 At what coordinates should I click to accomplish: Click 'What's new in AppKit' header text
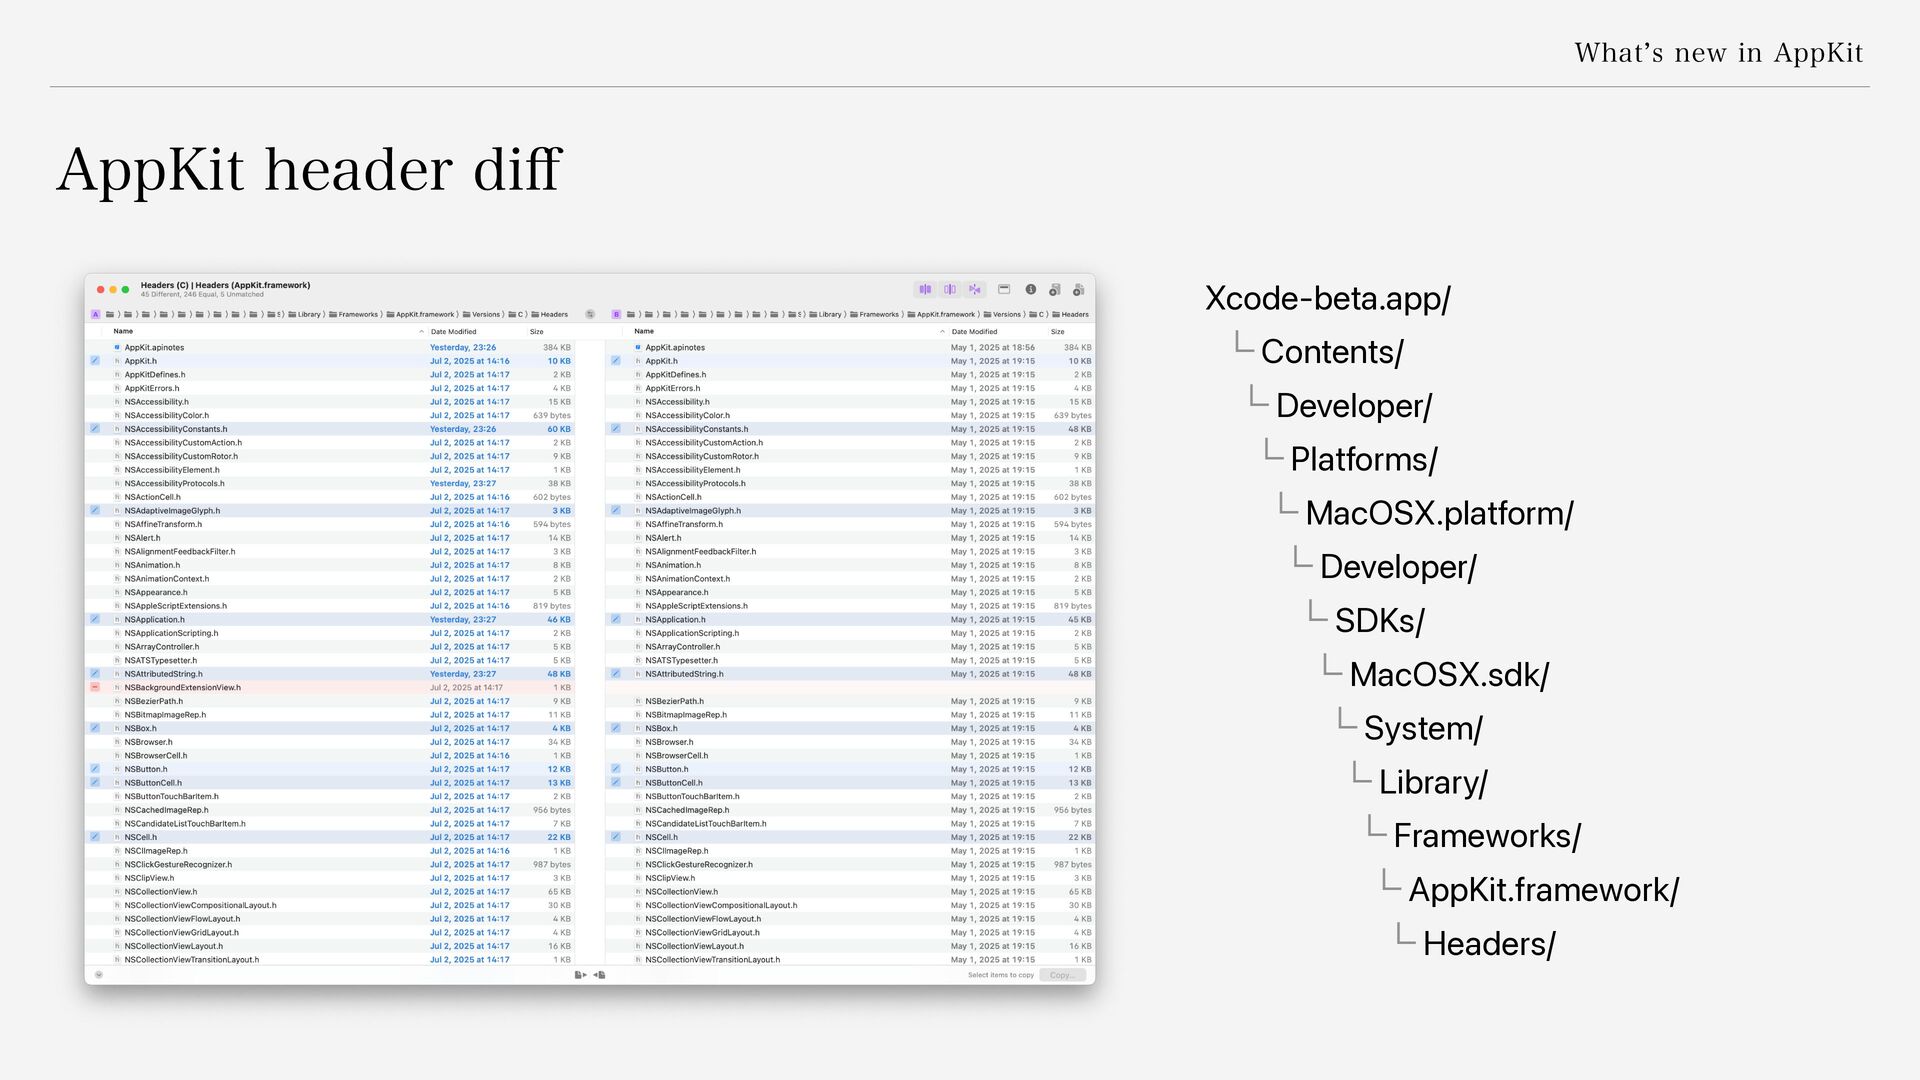pyautogui.click(x=1718, y=53)
